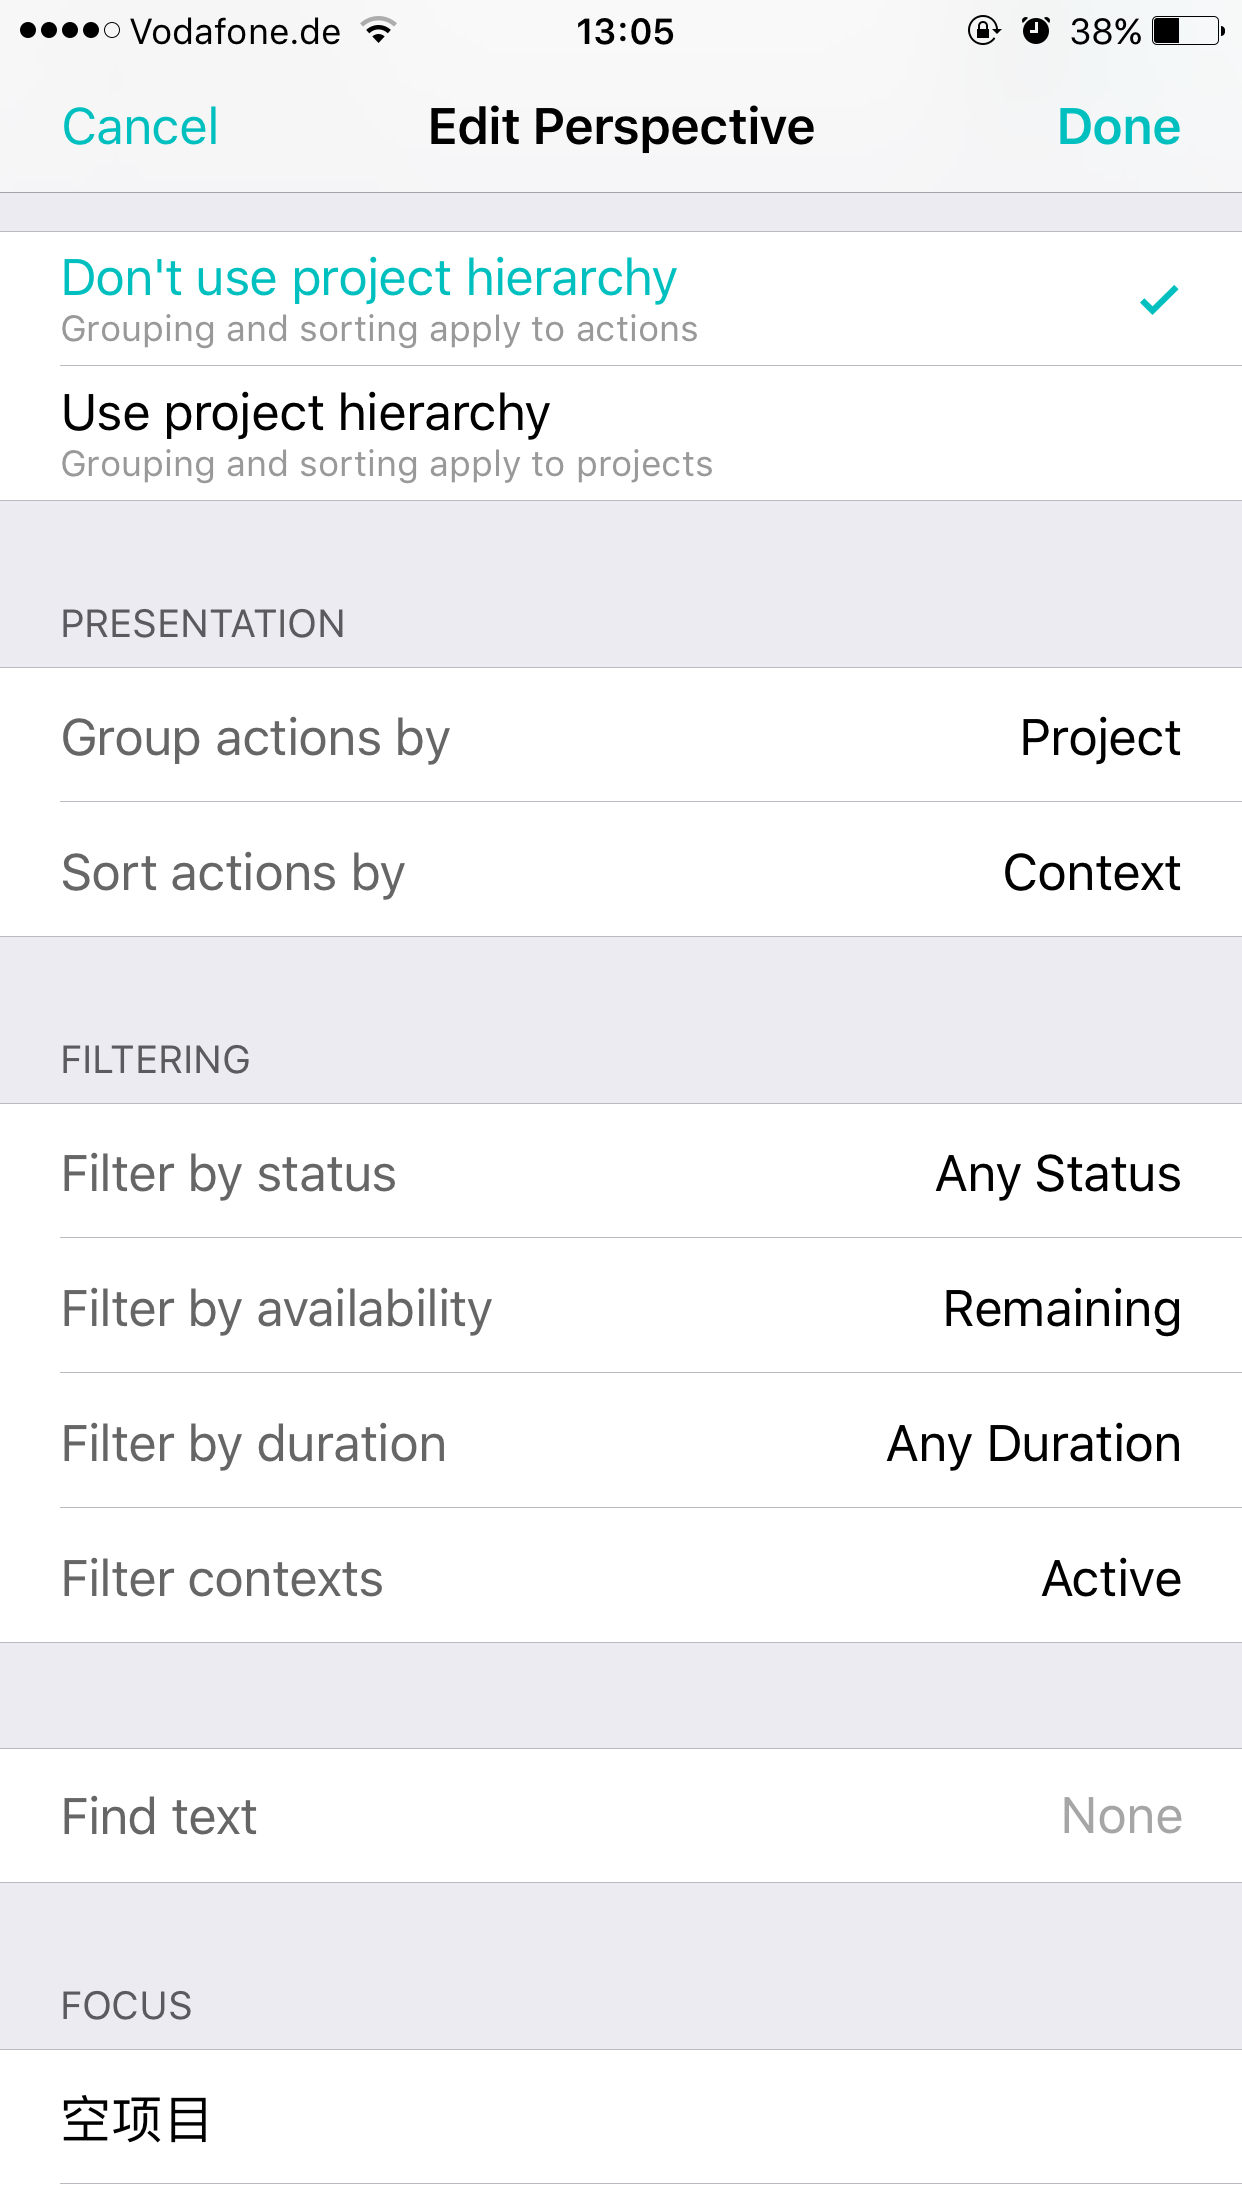1242x2208 pixels.
Task: Tap Cancel to discard perspective edits
Action: click(x=140, y=127)
